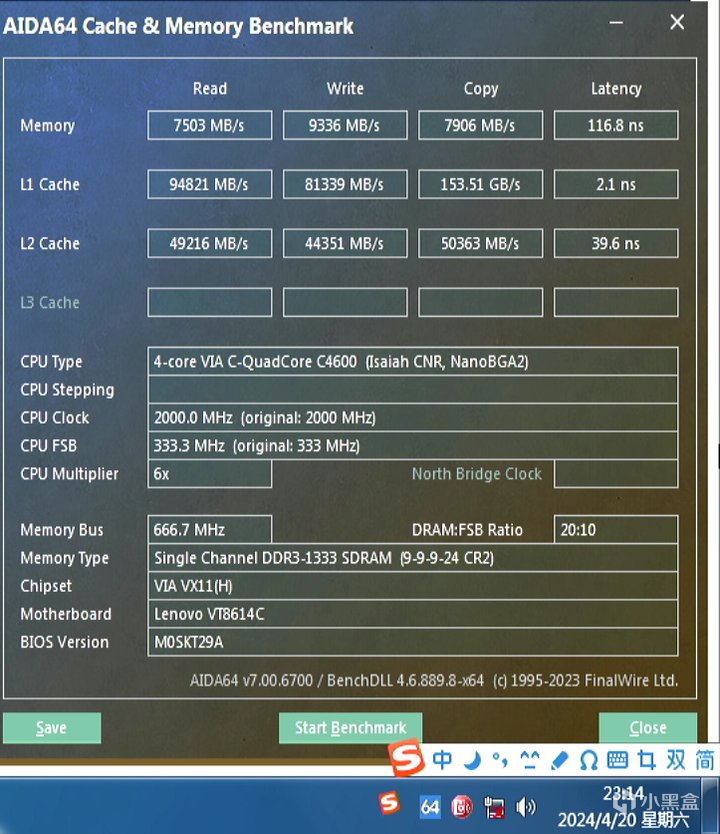This screenshot has width=720, height=834.
Task: Click the network tray icon with red mark
Action: [x=494, y=807]
